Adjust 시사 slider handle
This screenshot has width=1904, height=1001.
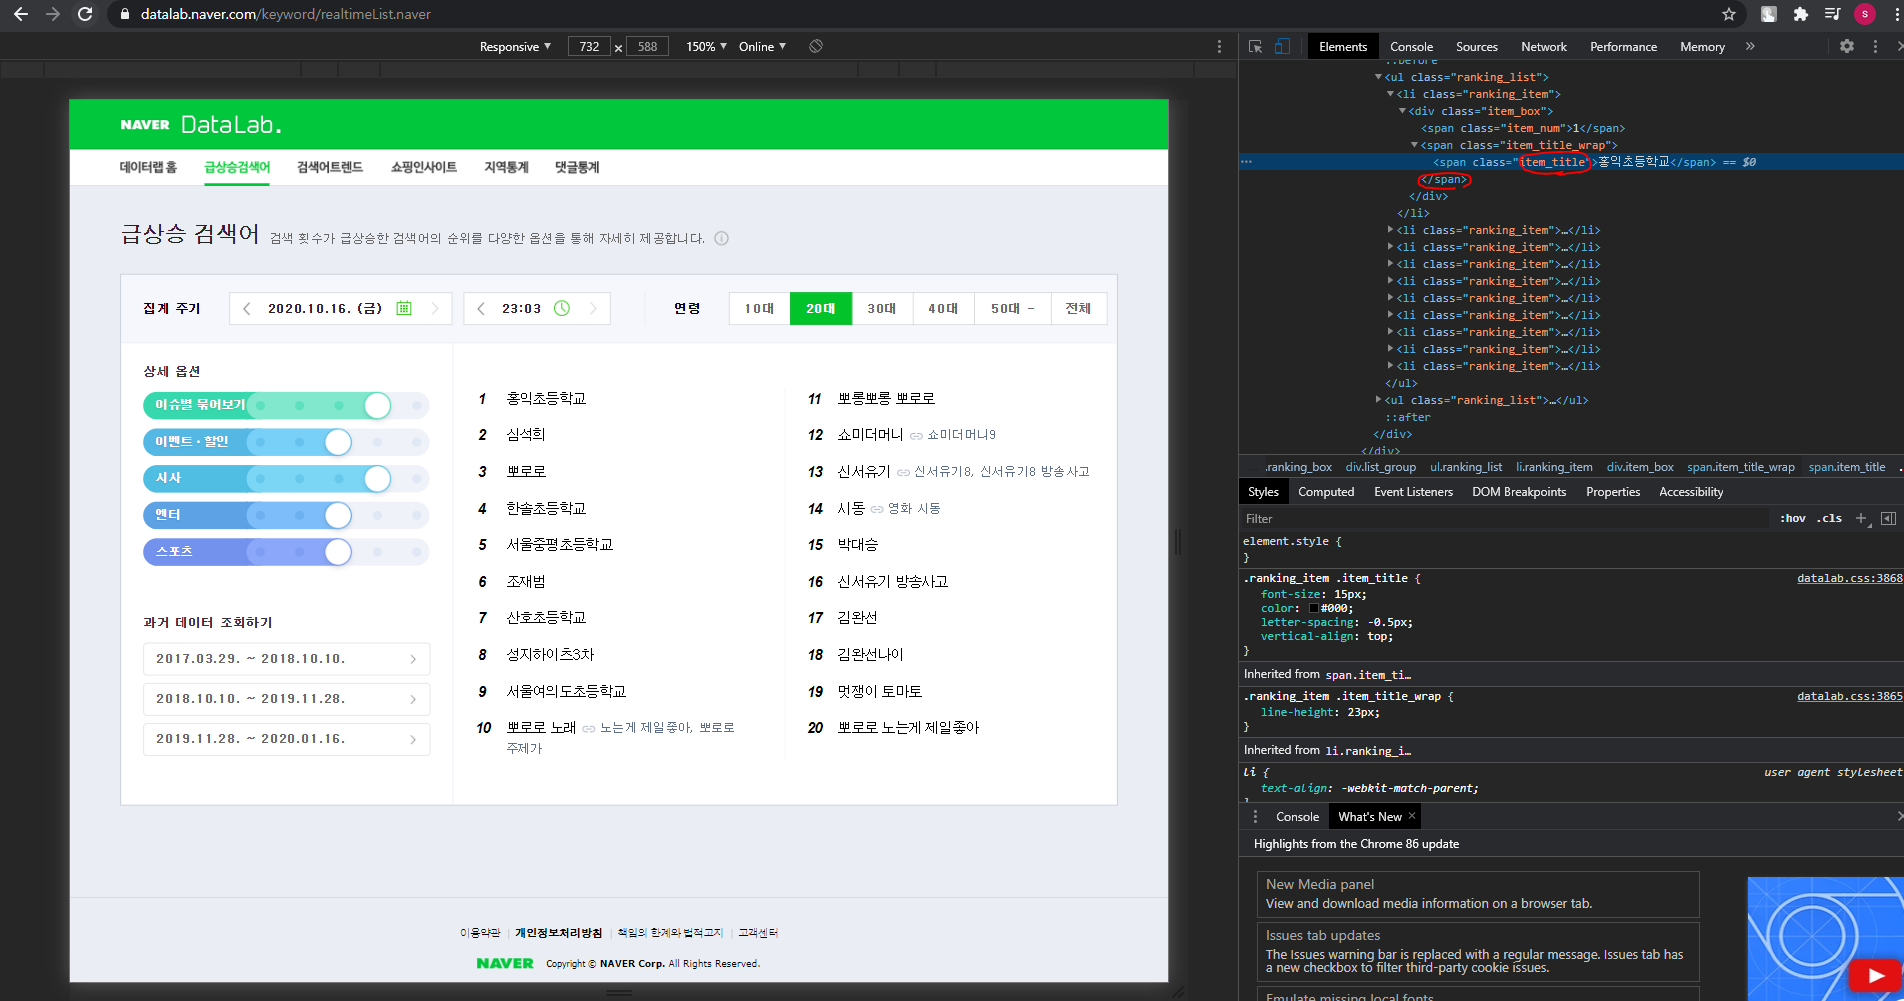(377, 478)
